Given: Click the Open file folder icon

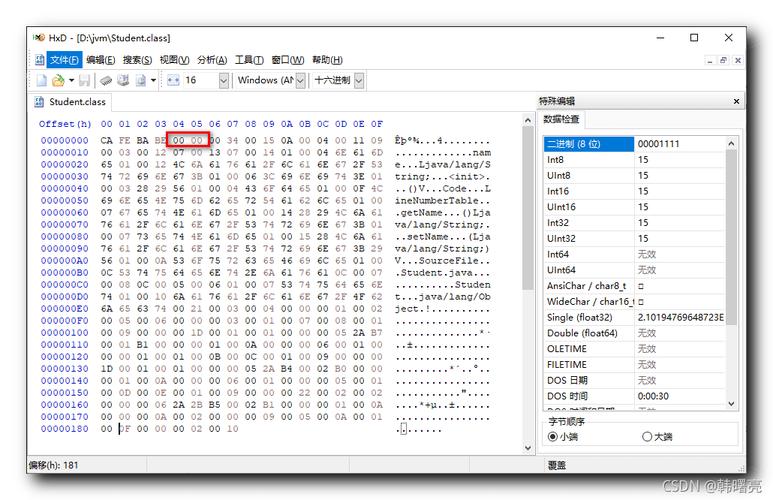Looking at the screenshot, I should coord(58,80).
